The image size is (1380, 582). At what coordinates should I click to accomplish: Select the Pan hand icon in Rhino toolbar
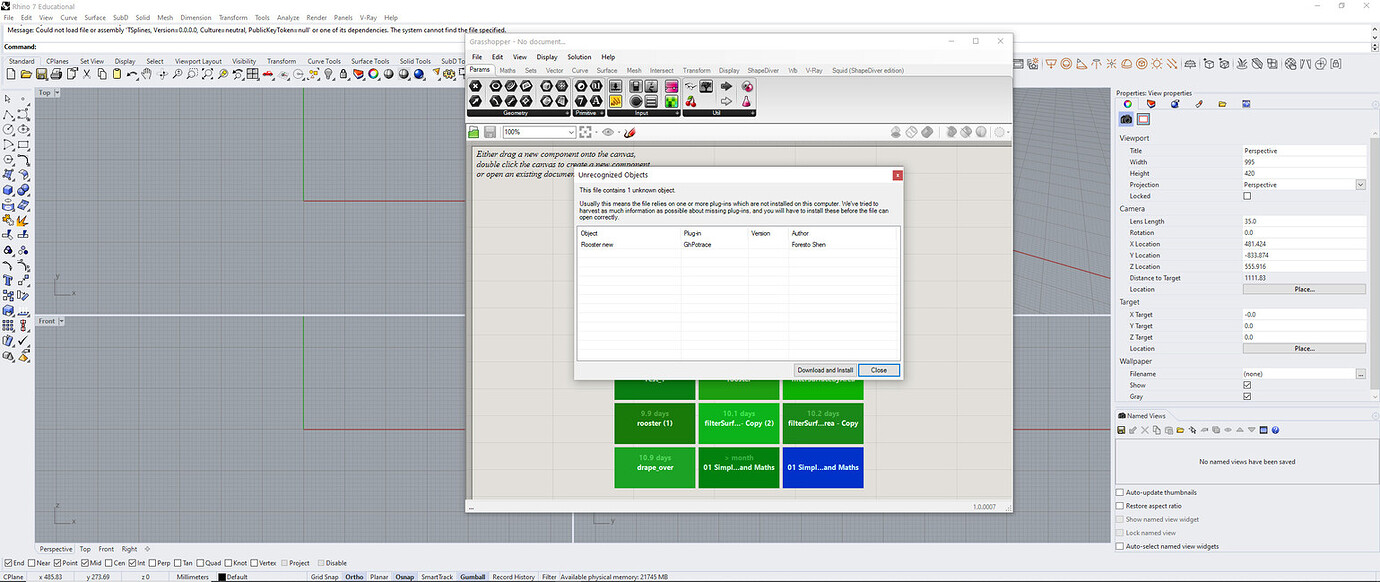[x=147, y=74]
